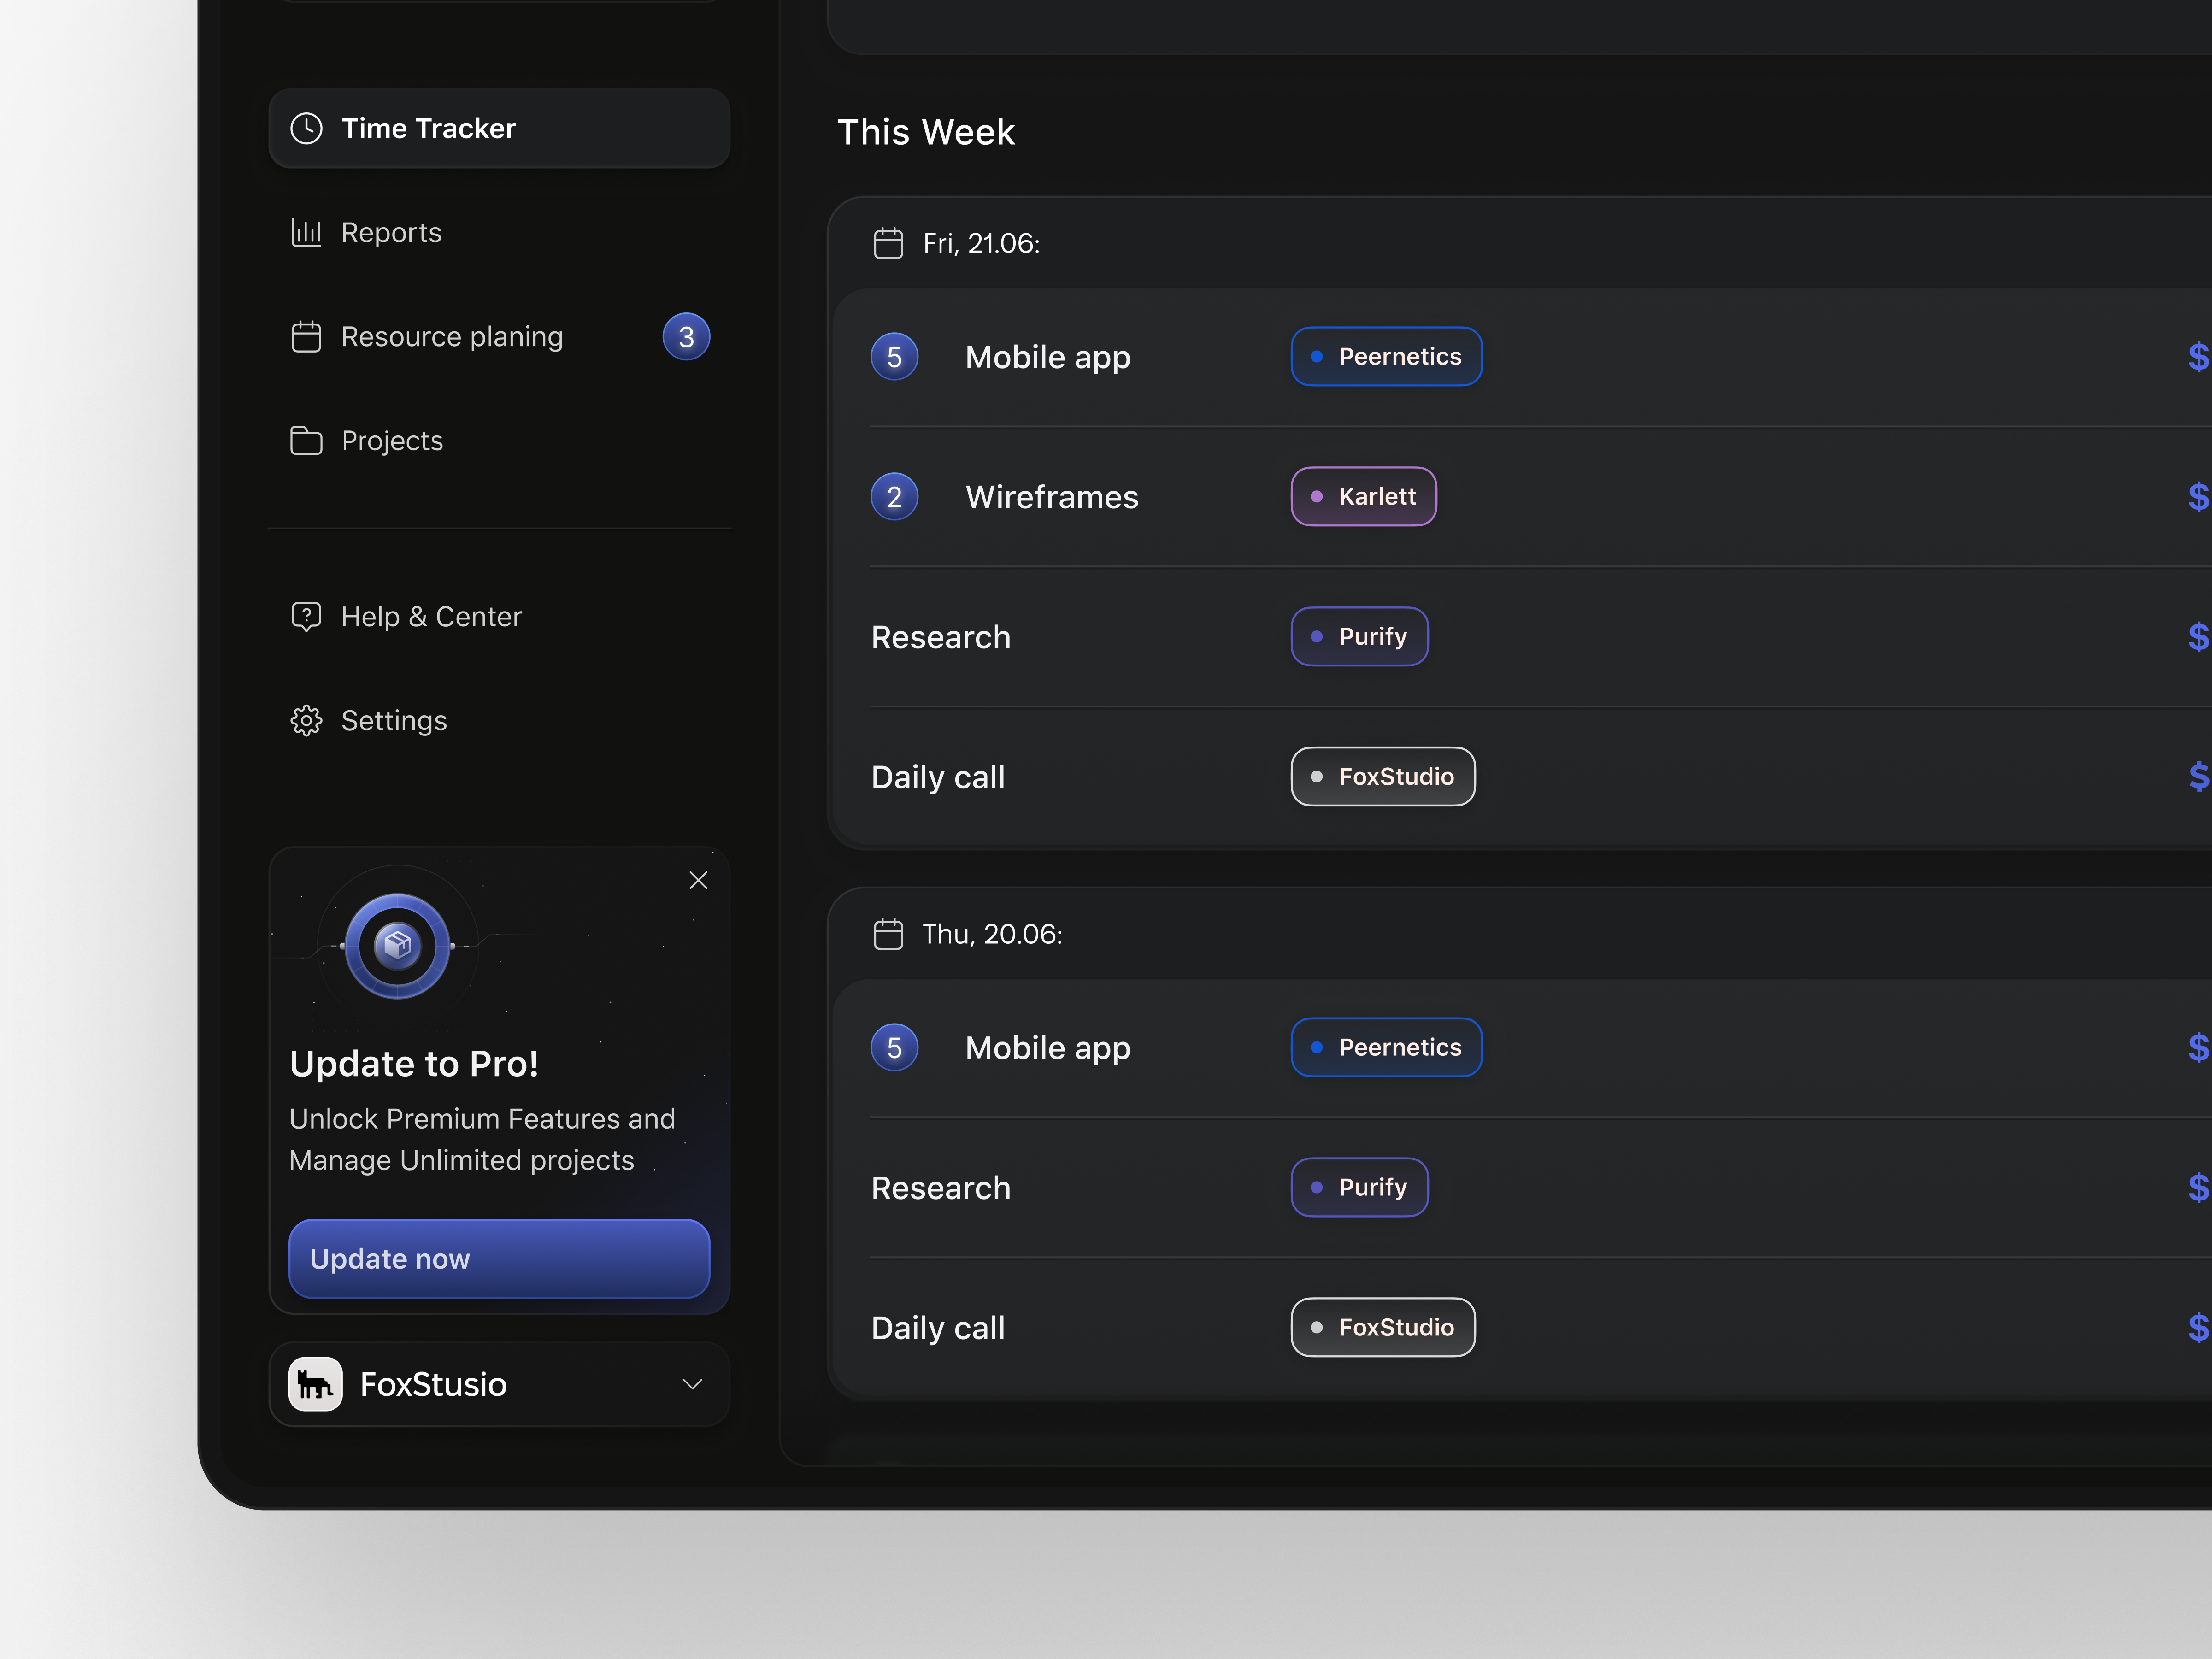
Task: Click count badge 5 on Friday's Mobile app
Action: pyautogui.click(x=894, y=357)
